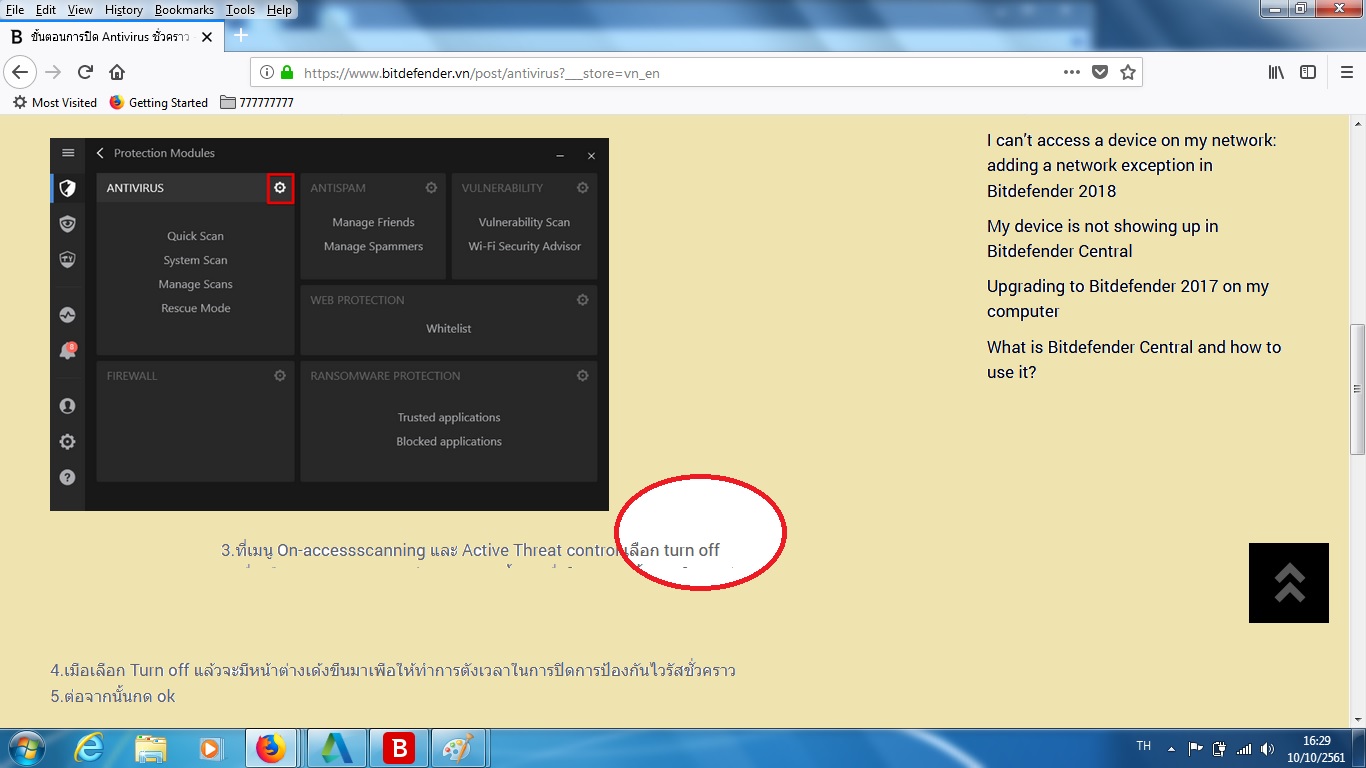1366x768 pixels.
Task: Open the clock showing 16:29
Action: [1318, 748]
